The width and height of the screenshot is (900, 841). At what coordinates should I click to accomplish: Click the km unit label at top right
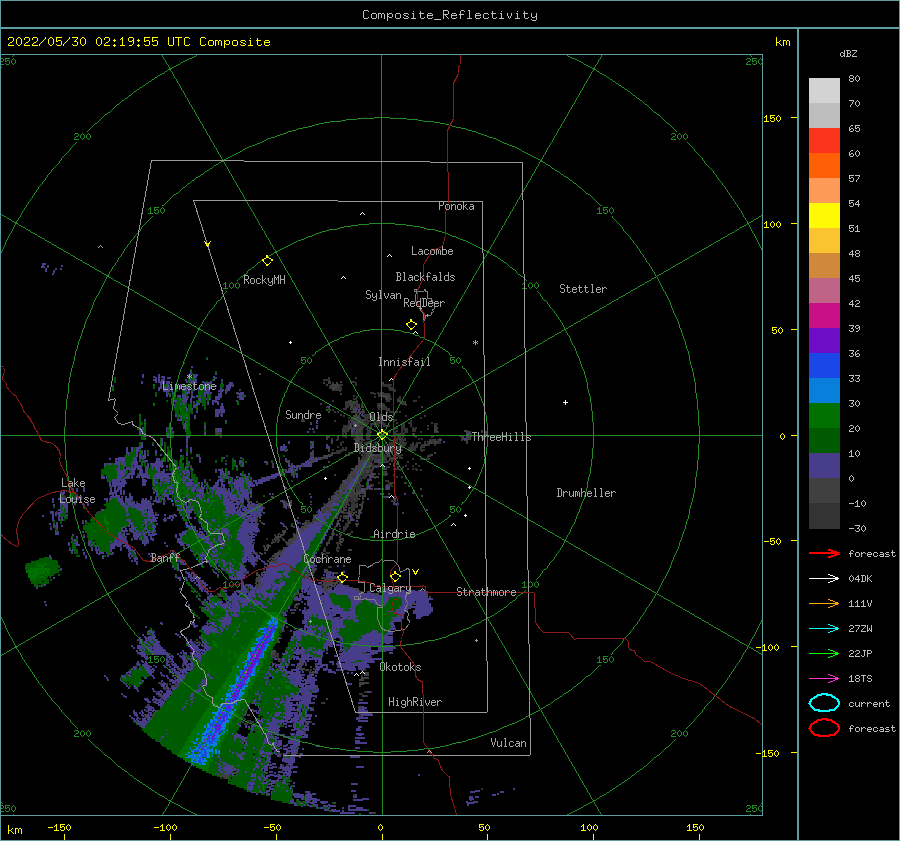[x=782, y=42]
